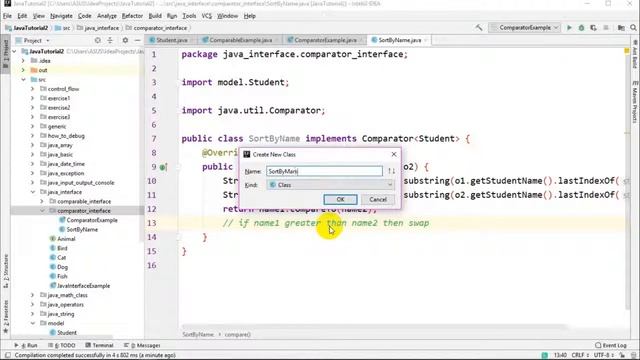The height and width of the screenshot is (360, 640).
Task: Open the File menu
Action: pos(7,16)
